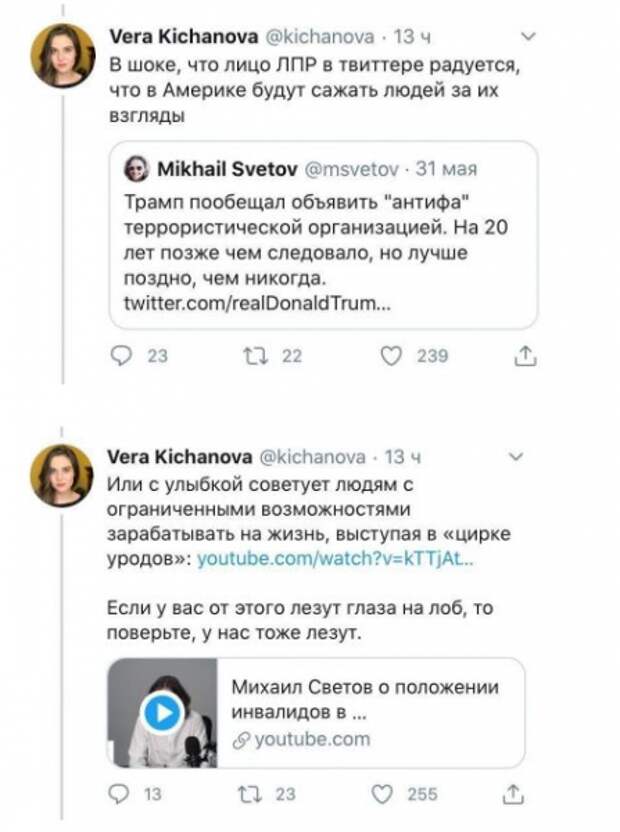Viewport: 620px width, 832px height.
Task: Open the youtube.com link card title
Action: point(365,699)
